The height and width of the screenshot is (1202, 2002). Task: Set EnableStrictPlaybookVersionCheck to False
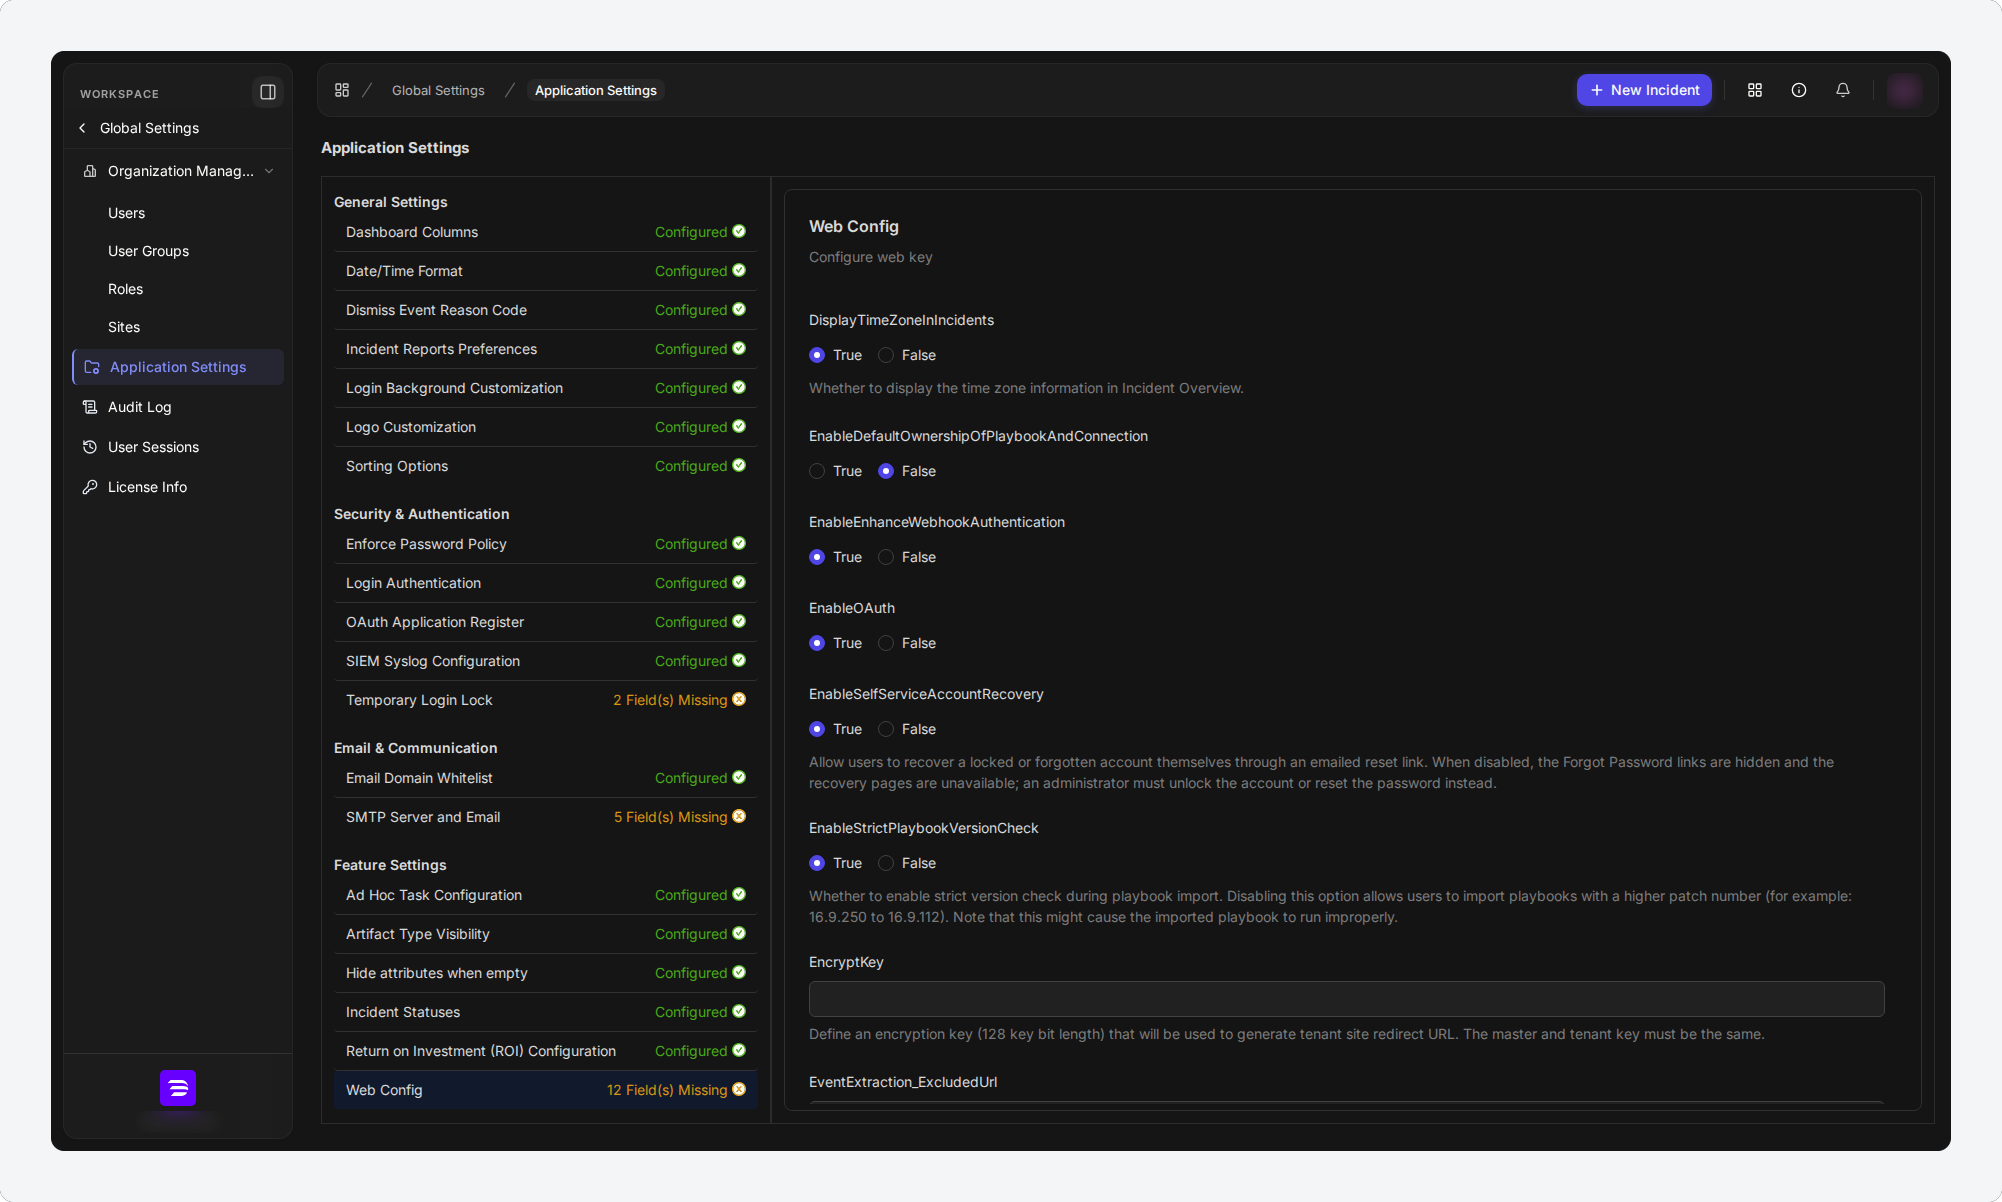point(886,863)
